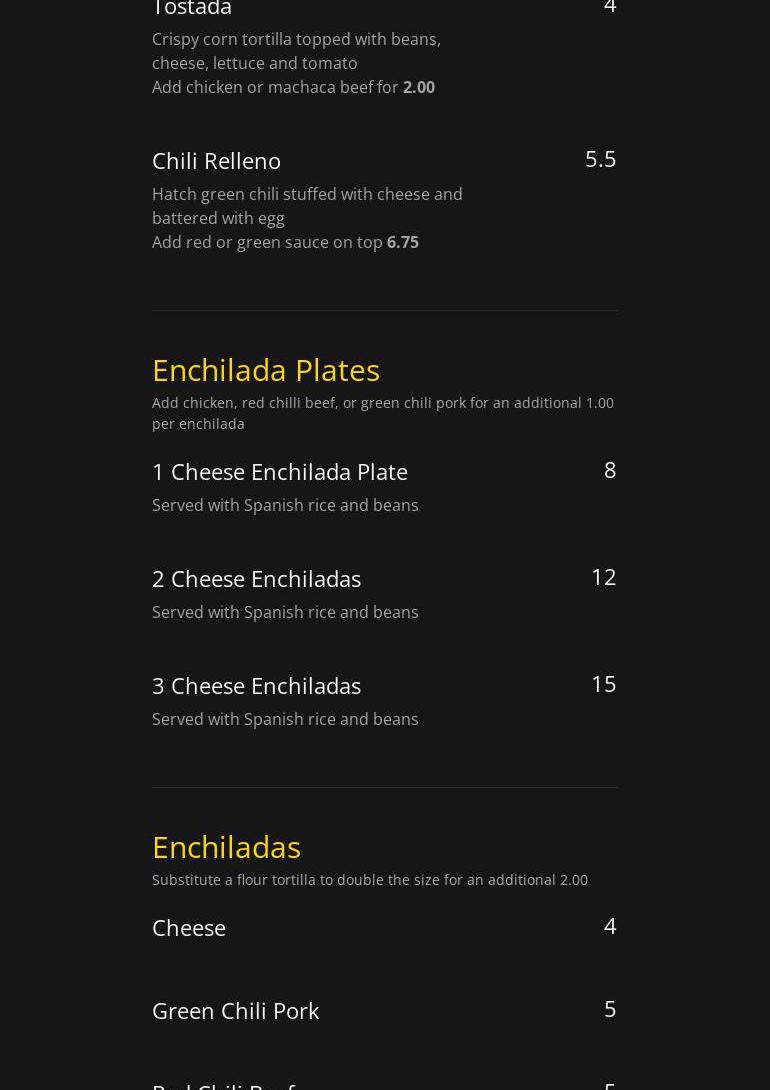Screen dimensions: 770x1090
Task: Click the chicken or machaca beef 2.00 add-on
Action: click(x=293, y=87)
